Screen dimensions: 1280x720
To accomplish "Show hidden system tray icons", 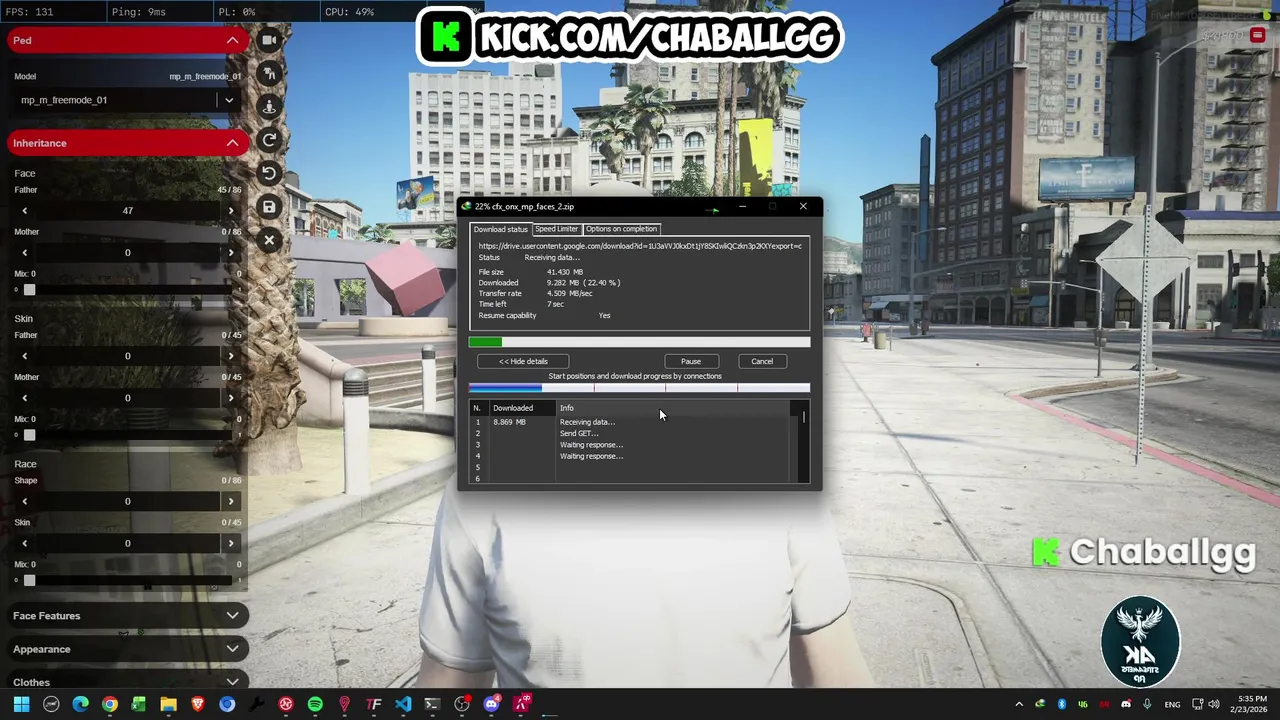I will point(1019,704).
